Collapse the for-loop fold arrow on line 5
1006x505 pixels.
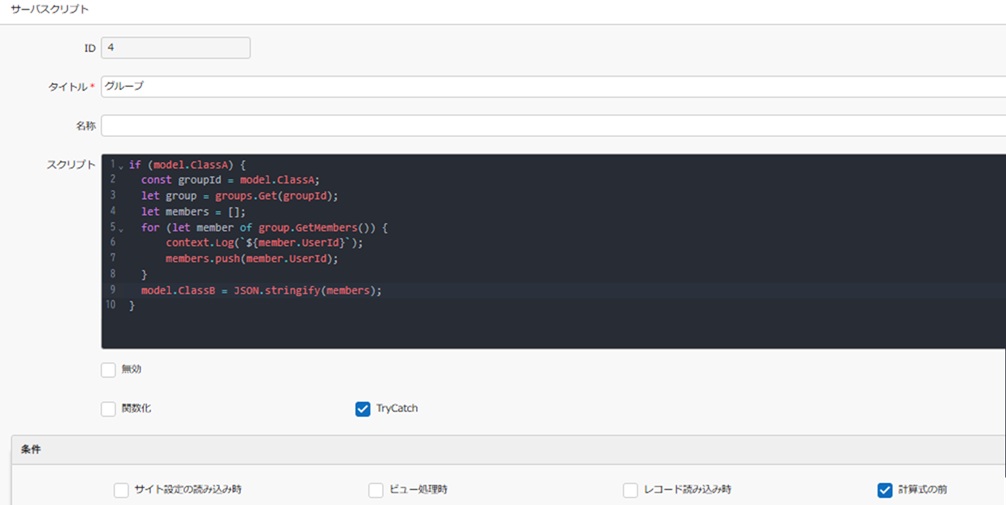pos(121,228)
